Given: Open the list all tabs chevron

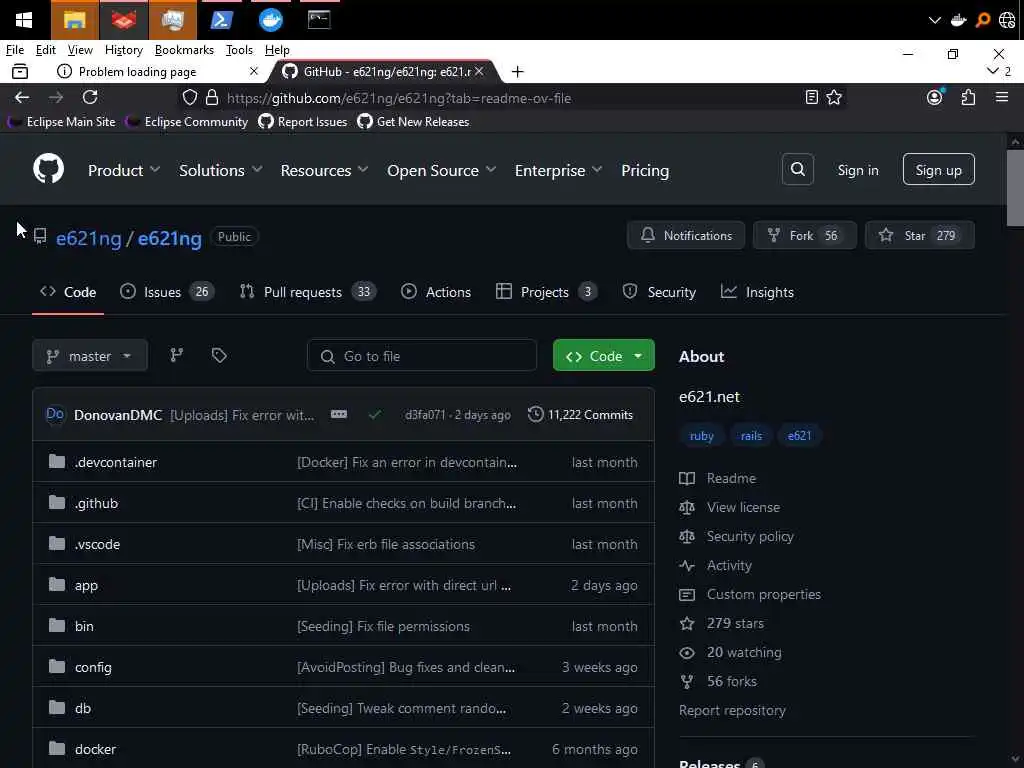Looking at the screenshot, I should tap(993, 71).
